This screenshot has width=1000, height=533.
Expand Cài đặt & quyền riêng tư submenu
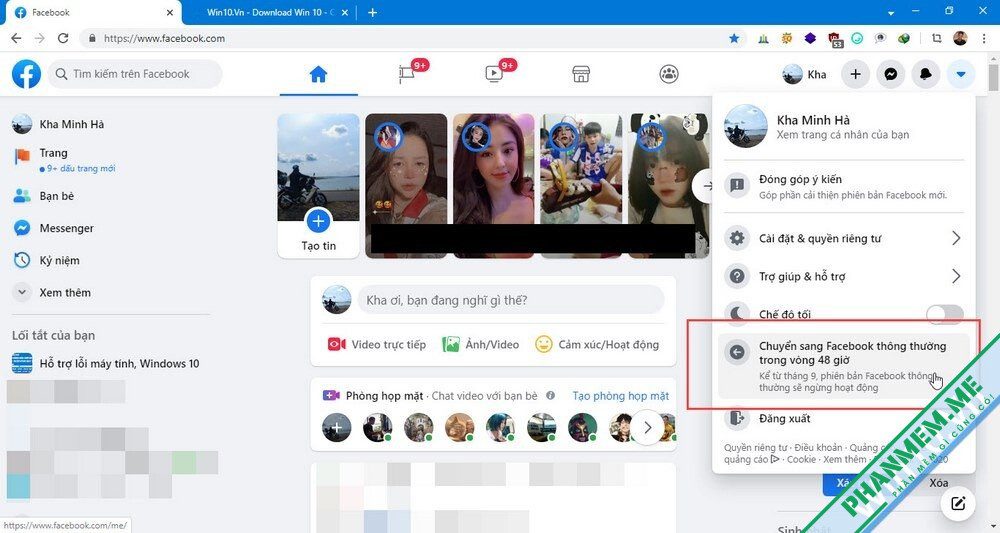pyautogui.click(x=843, y=238)
